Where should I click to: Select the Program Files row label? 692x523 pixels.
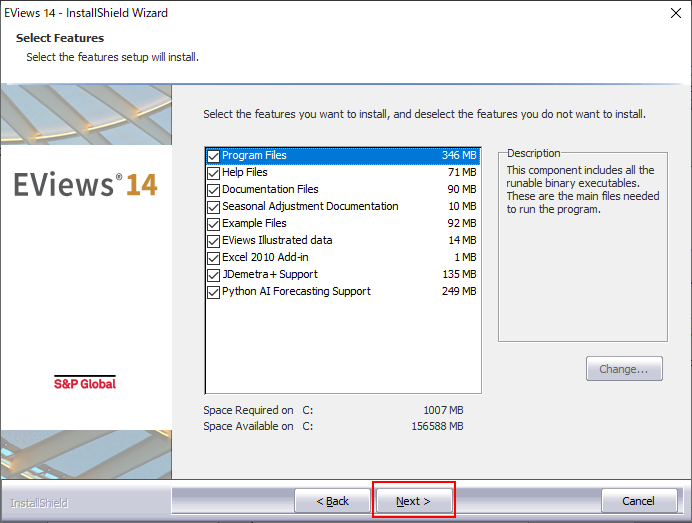tap(254, 155)
